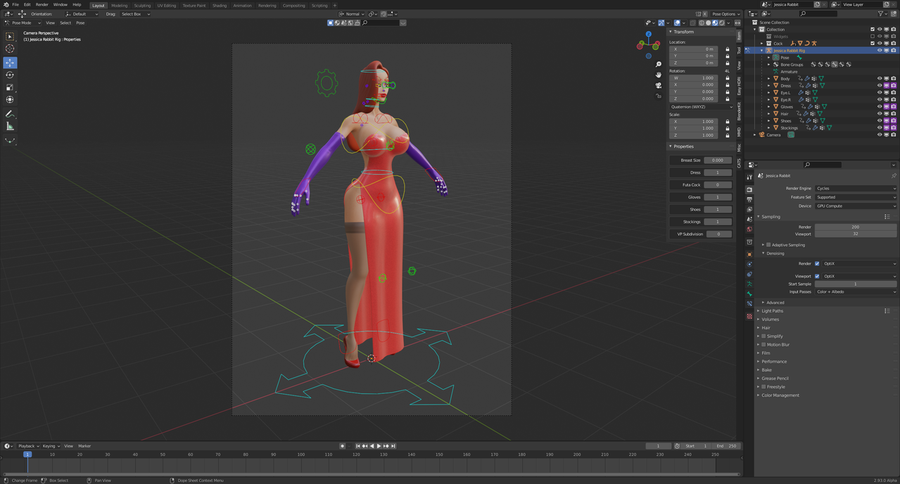Switch to Animation workspace tab
The width and height of the screenshot is (900, 484).
(242, 6)
